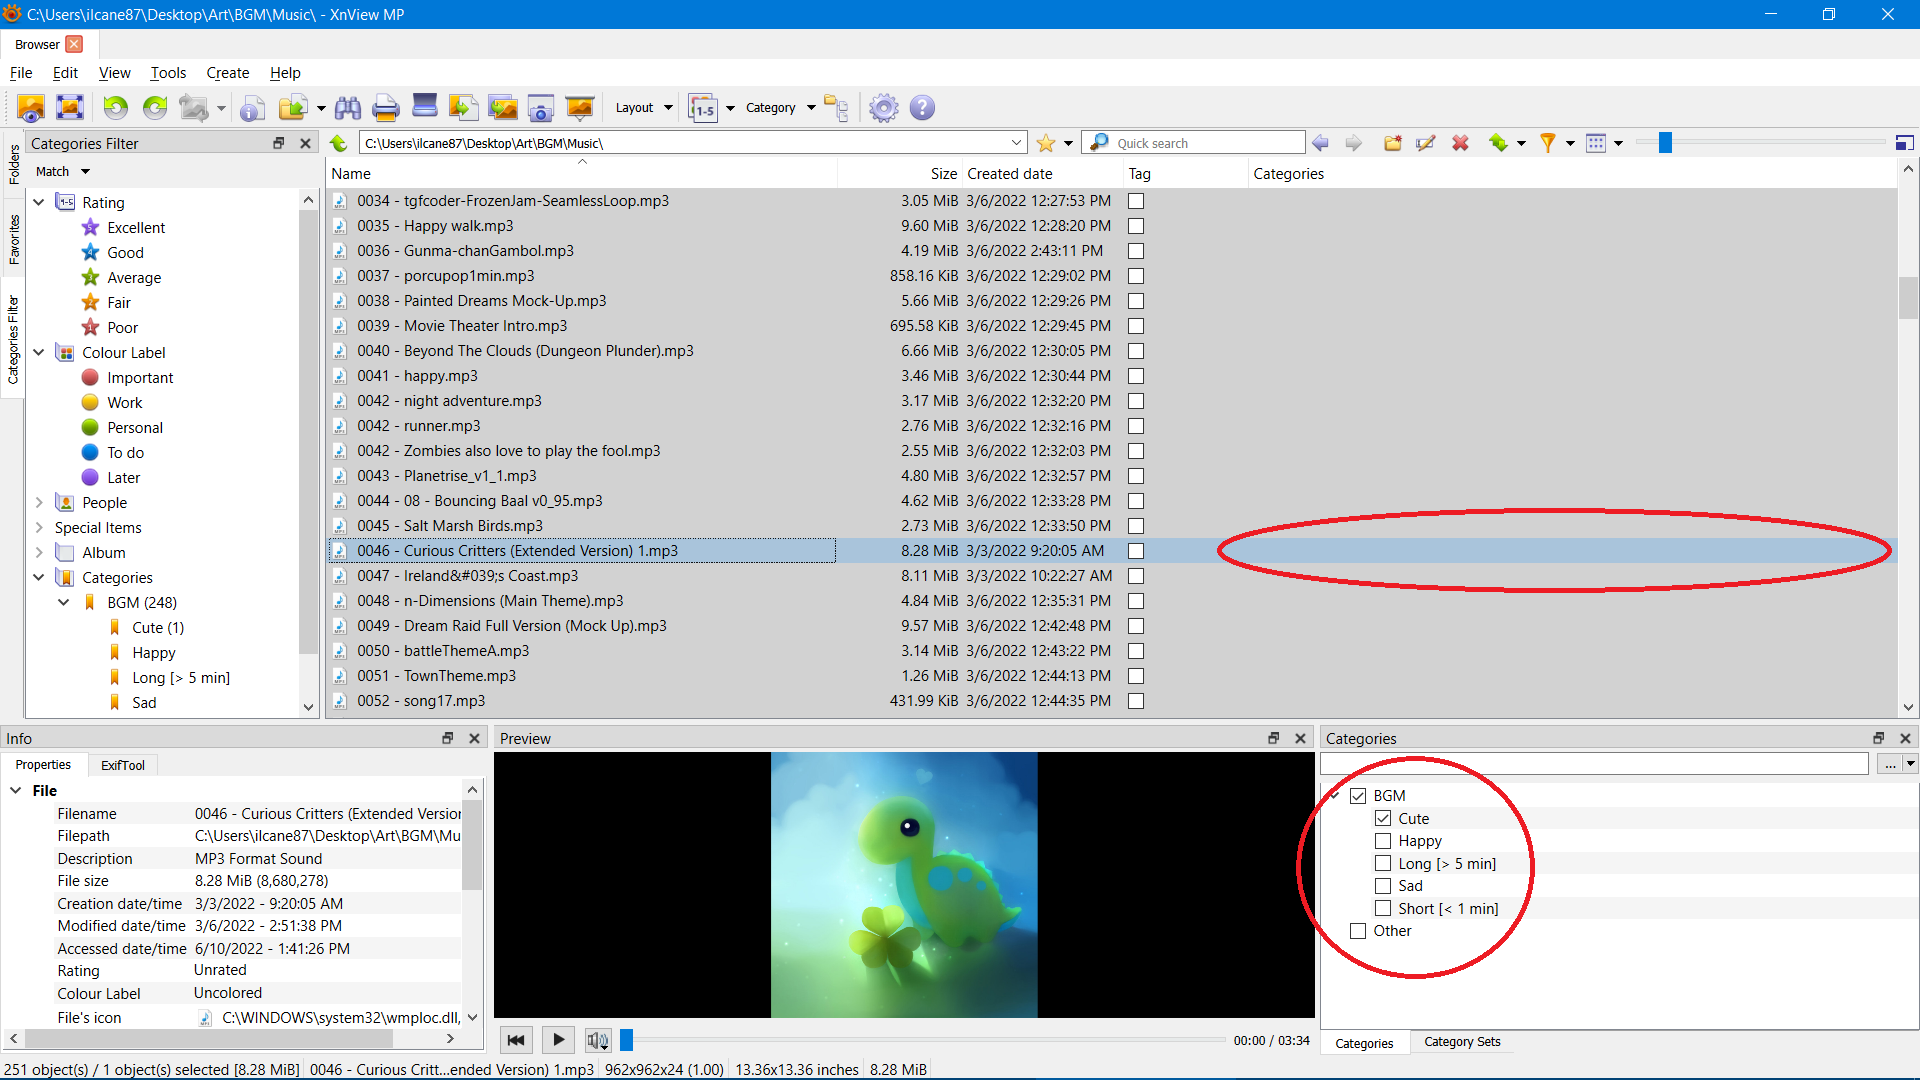Expand the People tree node
The height and width of the screenshot is (1080, 1920).
[x=39, y=502]
